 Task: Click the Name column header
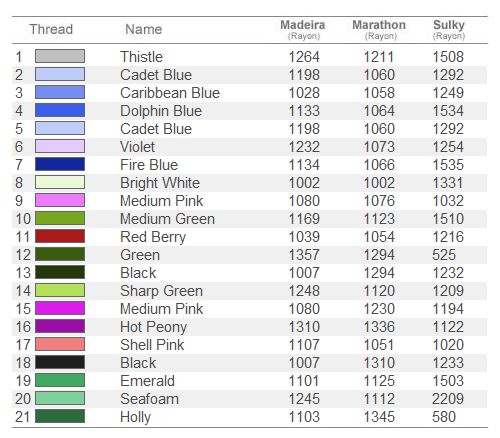(144, 29)
